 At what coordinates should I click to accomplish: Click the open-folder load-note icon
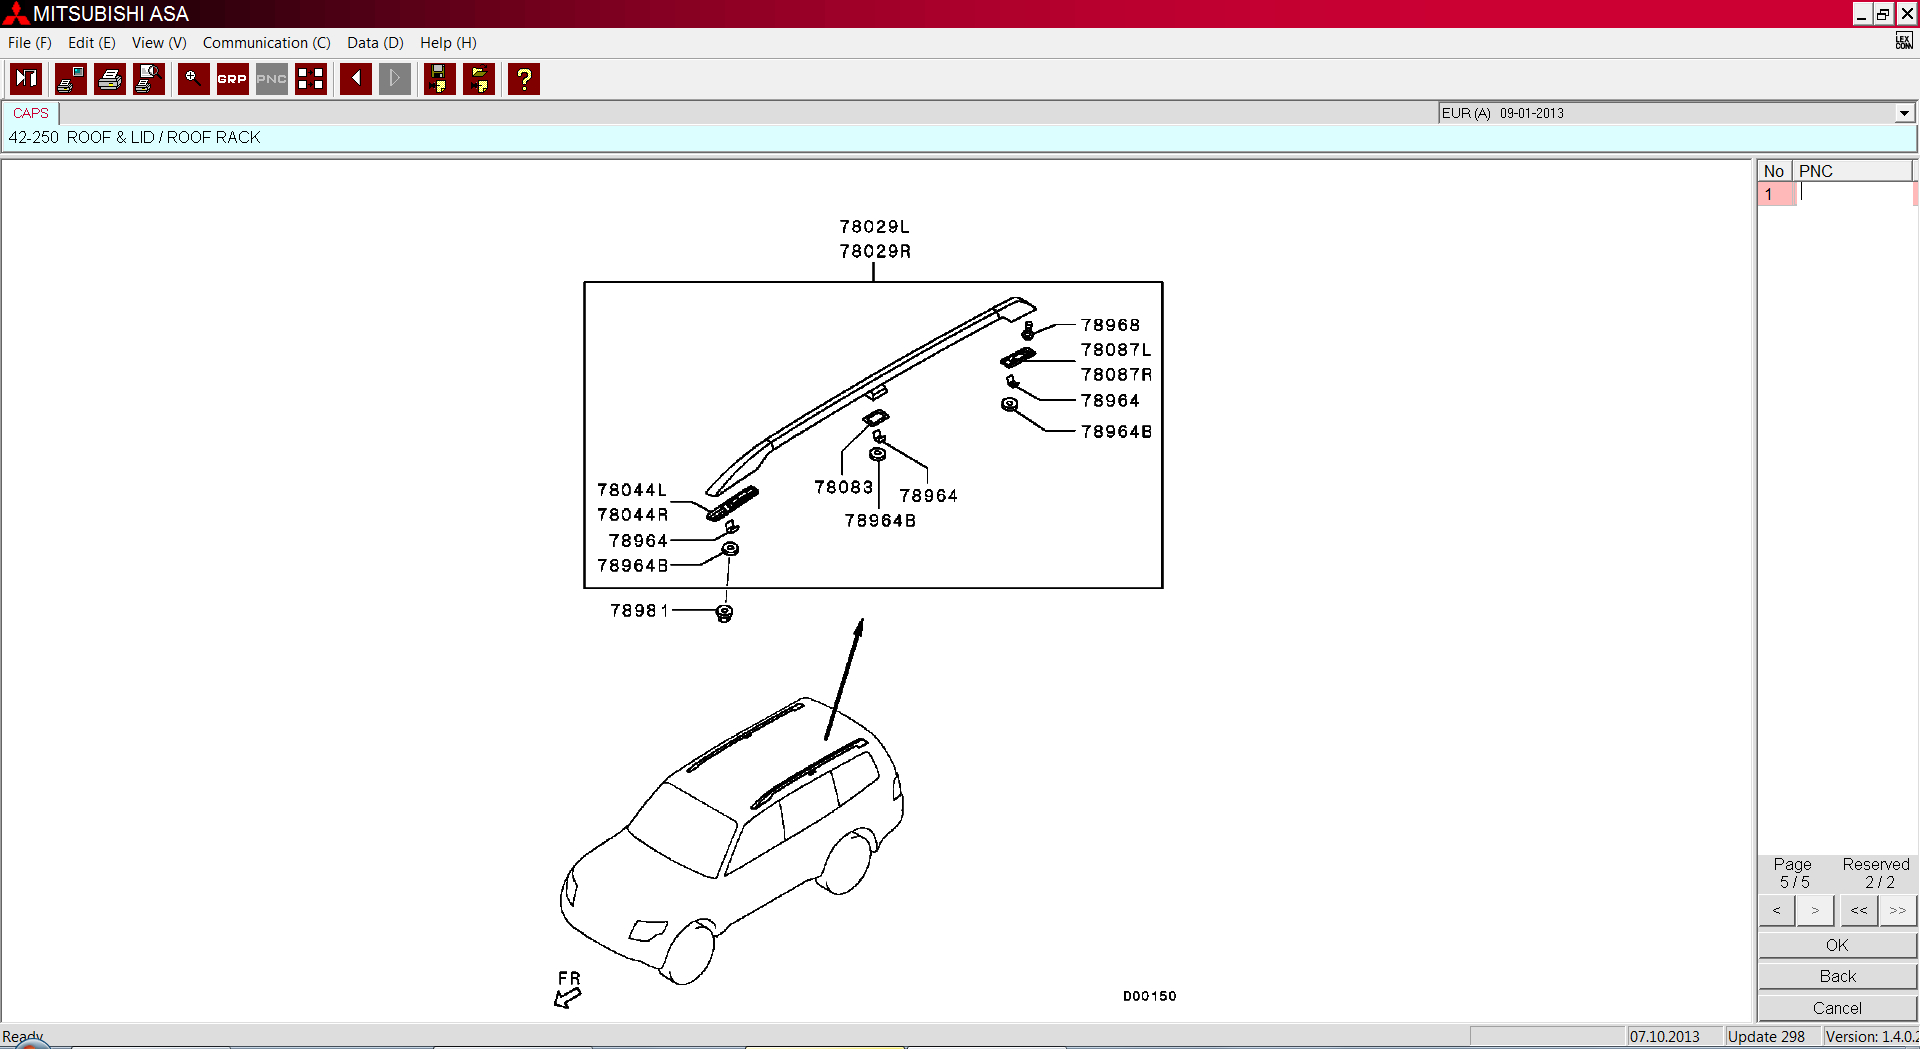coord(479,79)
